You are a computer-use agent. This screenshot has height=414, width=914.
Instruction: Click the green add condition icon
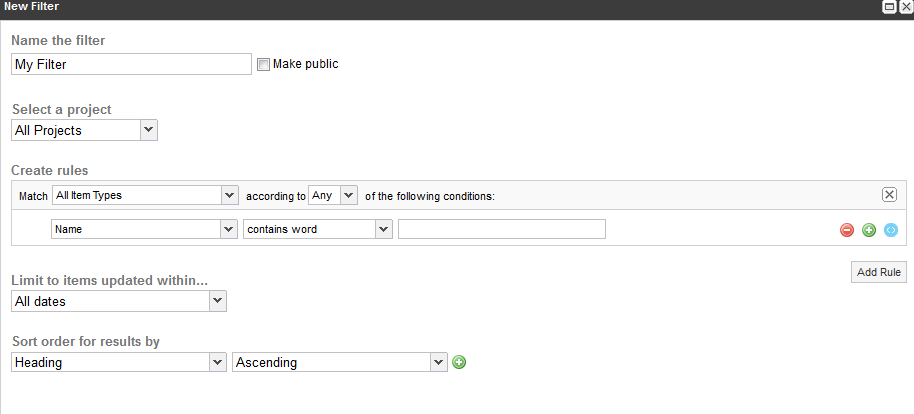tap(869, 230)
